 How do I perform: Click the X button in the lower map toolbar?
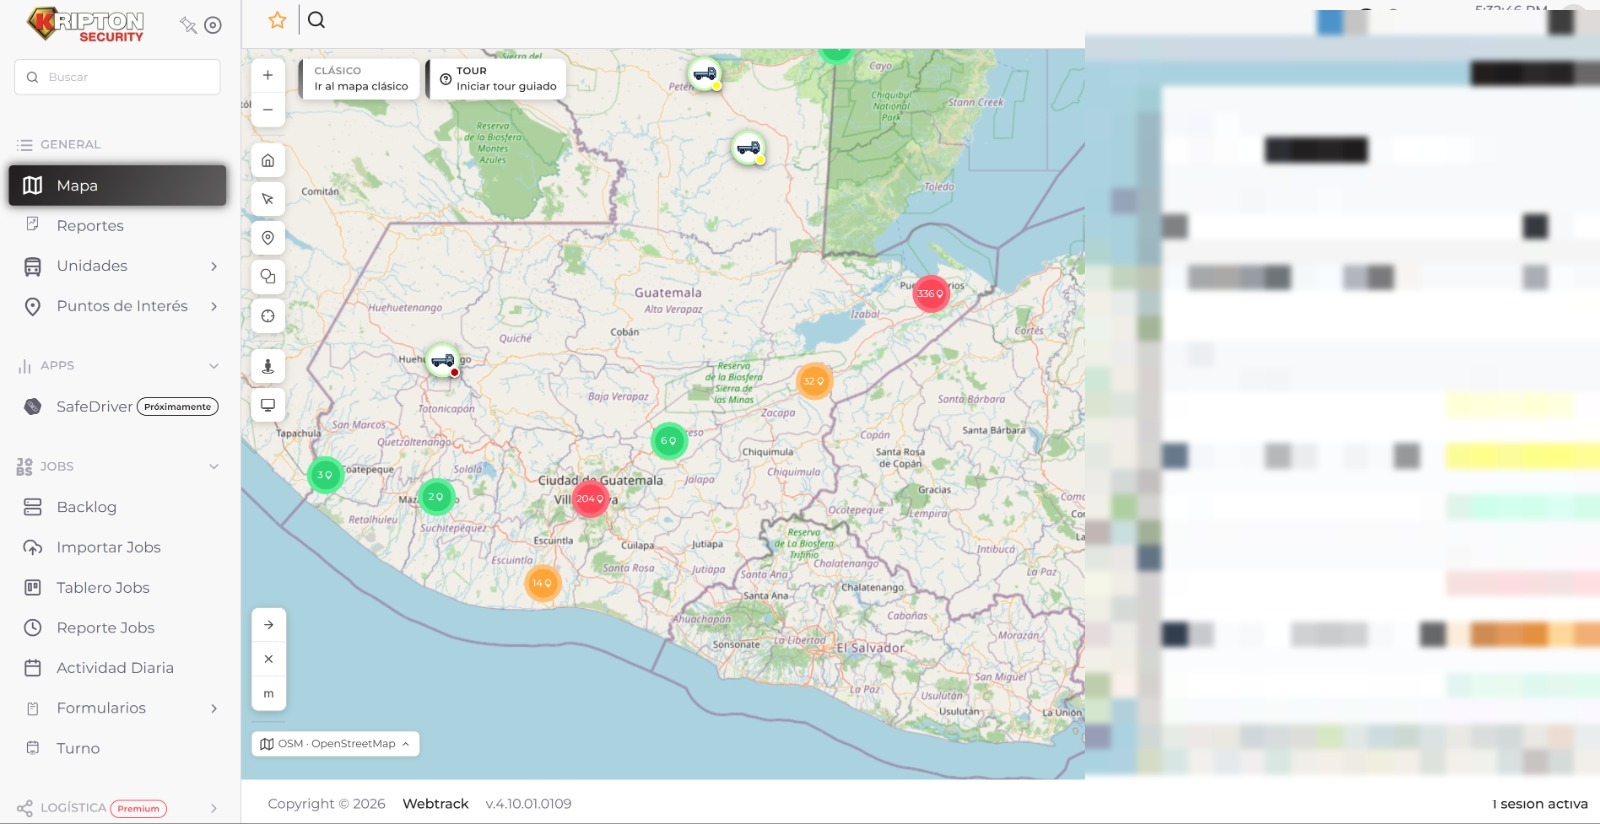click(x=269, y=659)
